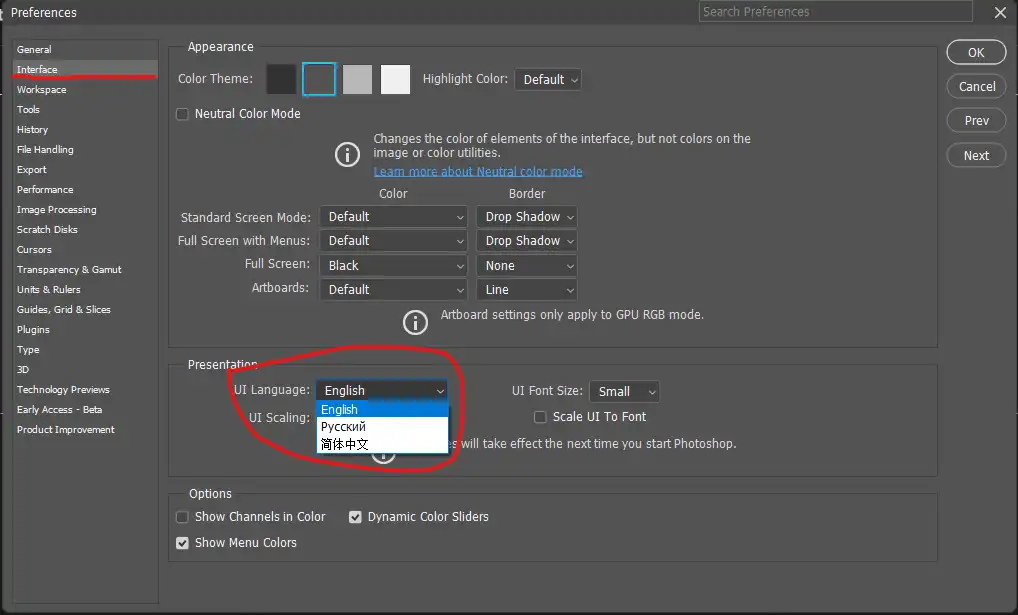Open Standard Screen Mode border Drop Shadow dropdown
Viewport: 1018px width, 615px height.
528,217
